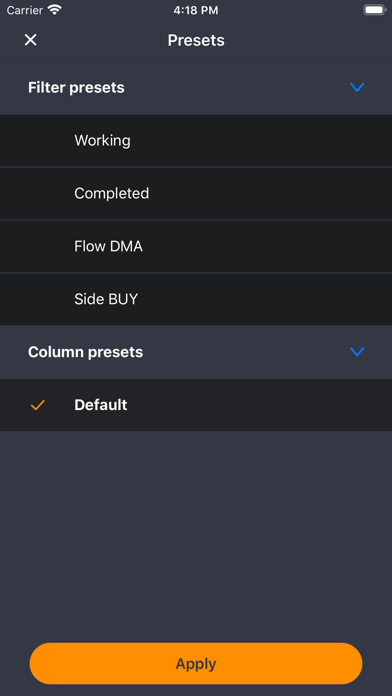The width and height of the screenshot is (392, 696).
Task: Apply the selected presets
Action: (196, 664)
